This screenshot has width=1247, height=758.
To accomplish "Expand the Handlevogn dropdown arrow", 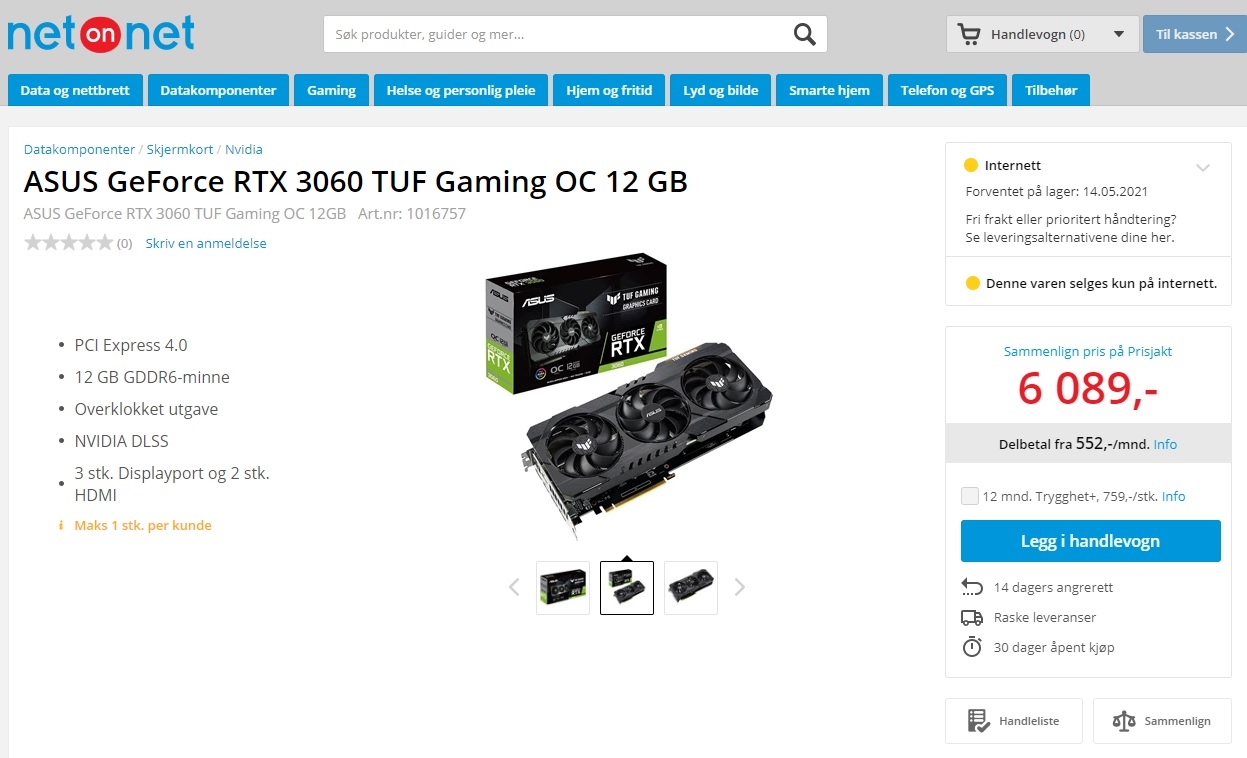I will [1118, 35].
